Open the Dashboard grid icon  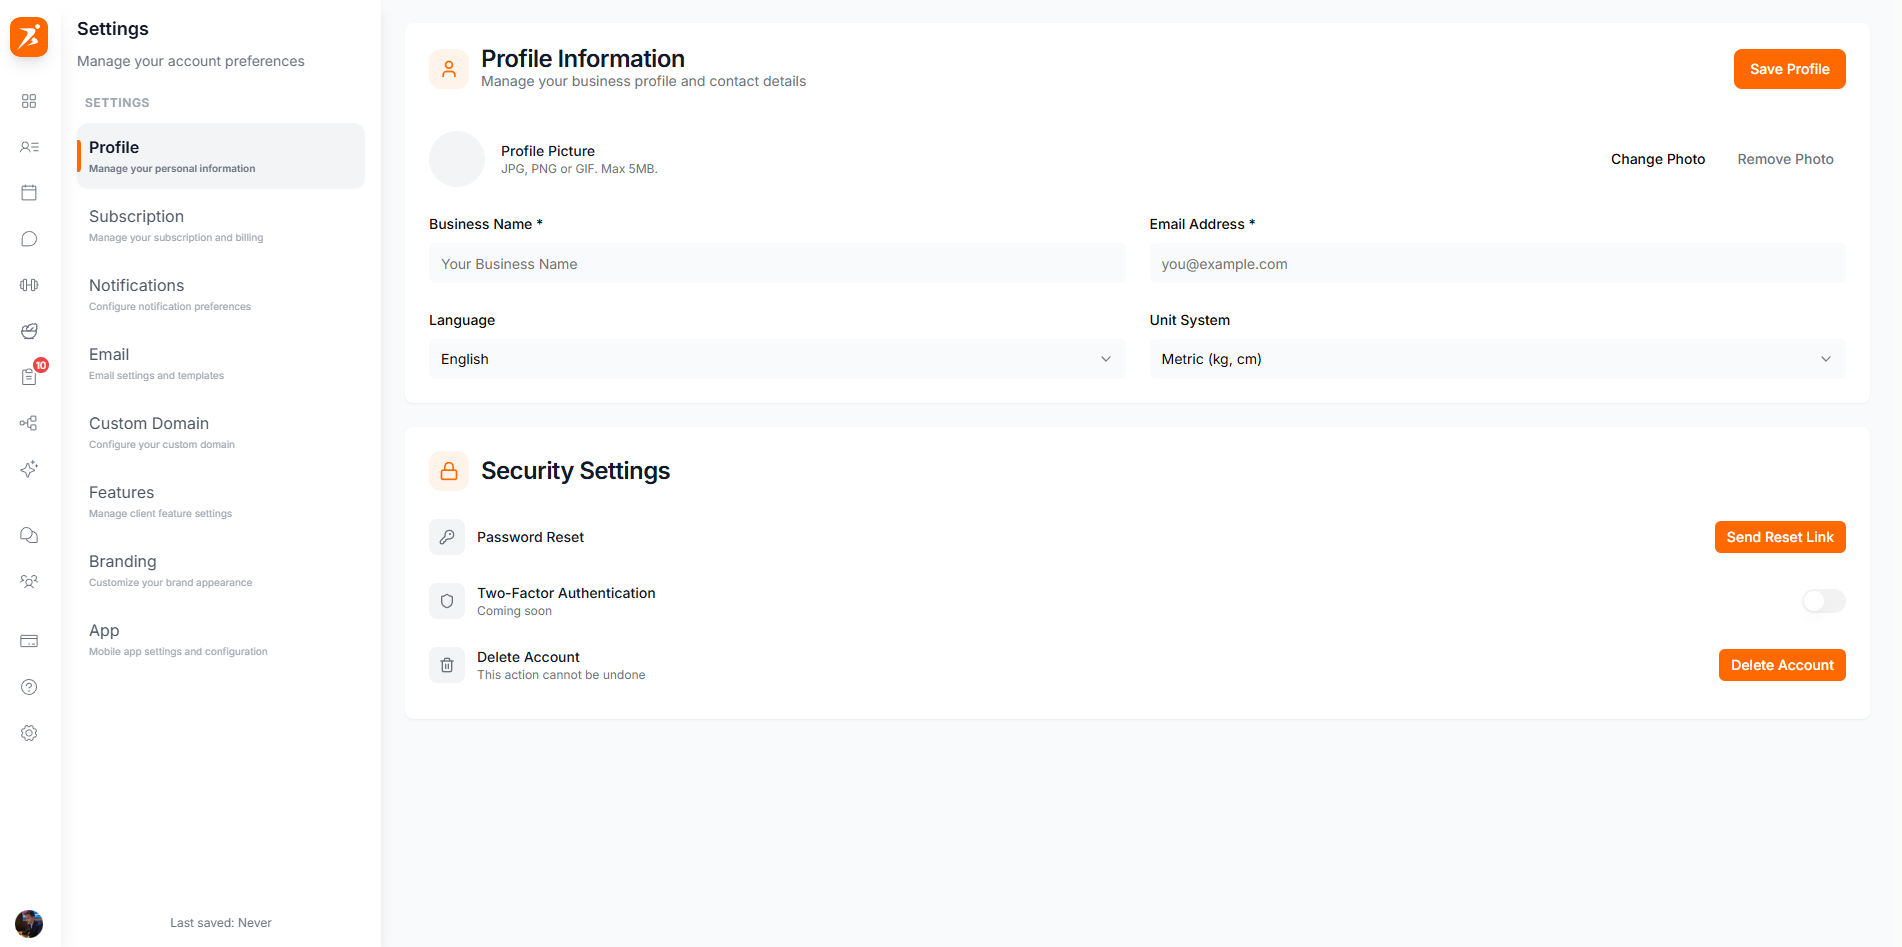pos(29,100)
